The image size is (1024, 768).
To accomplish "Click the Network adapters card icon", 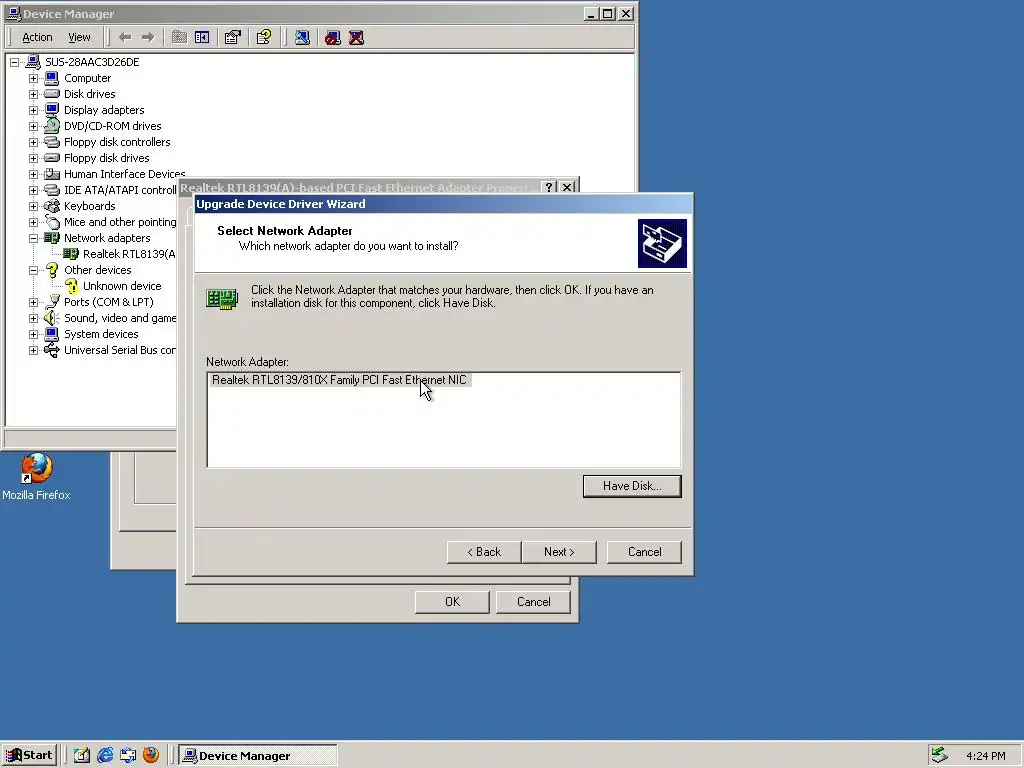I will (52, 238).
